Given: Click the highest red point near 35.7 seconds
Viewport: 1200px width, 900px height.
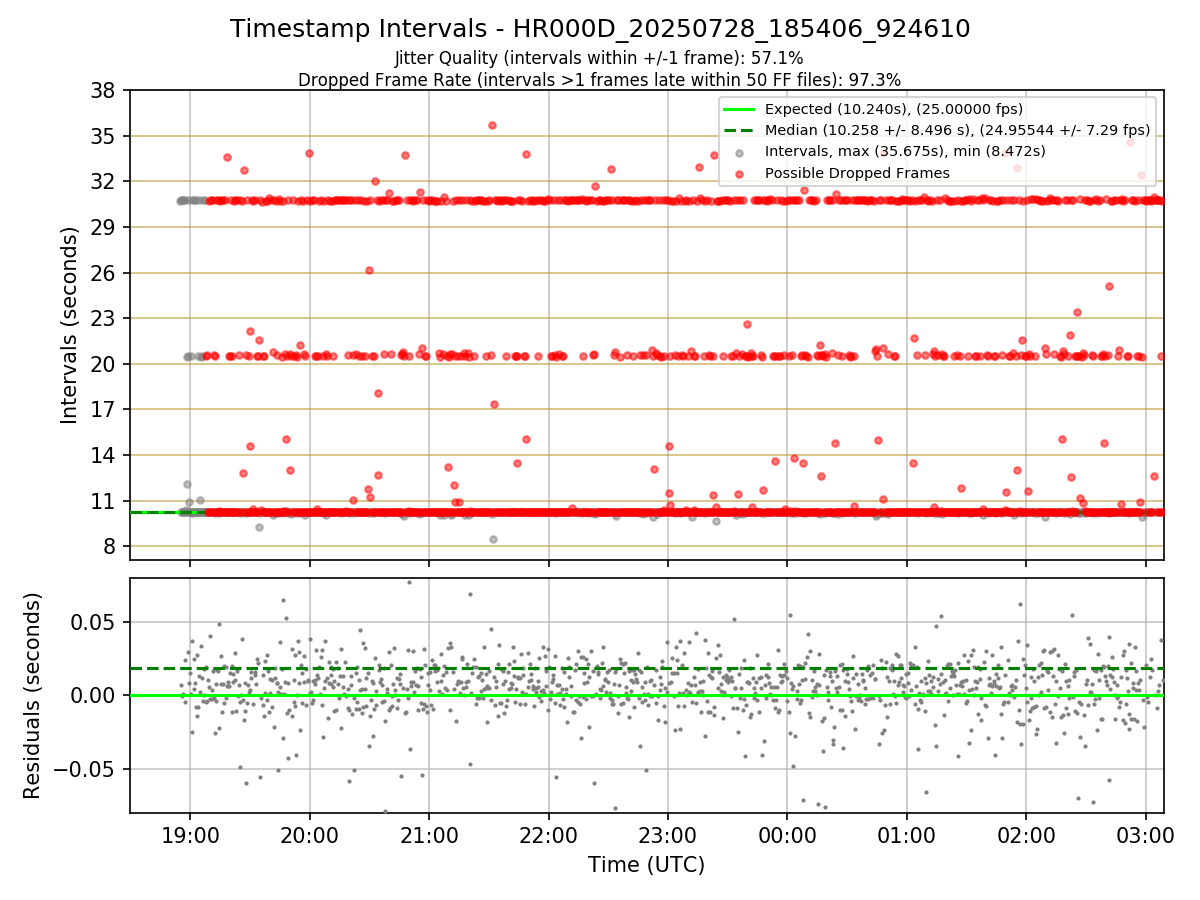Looking at the screenshot, I should pos(492,125).
